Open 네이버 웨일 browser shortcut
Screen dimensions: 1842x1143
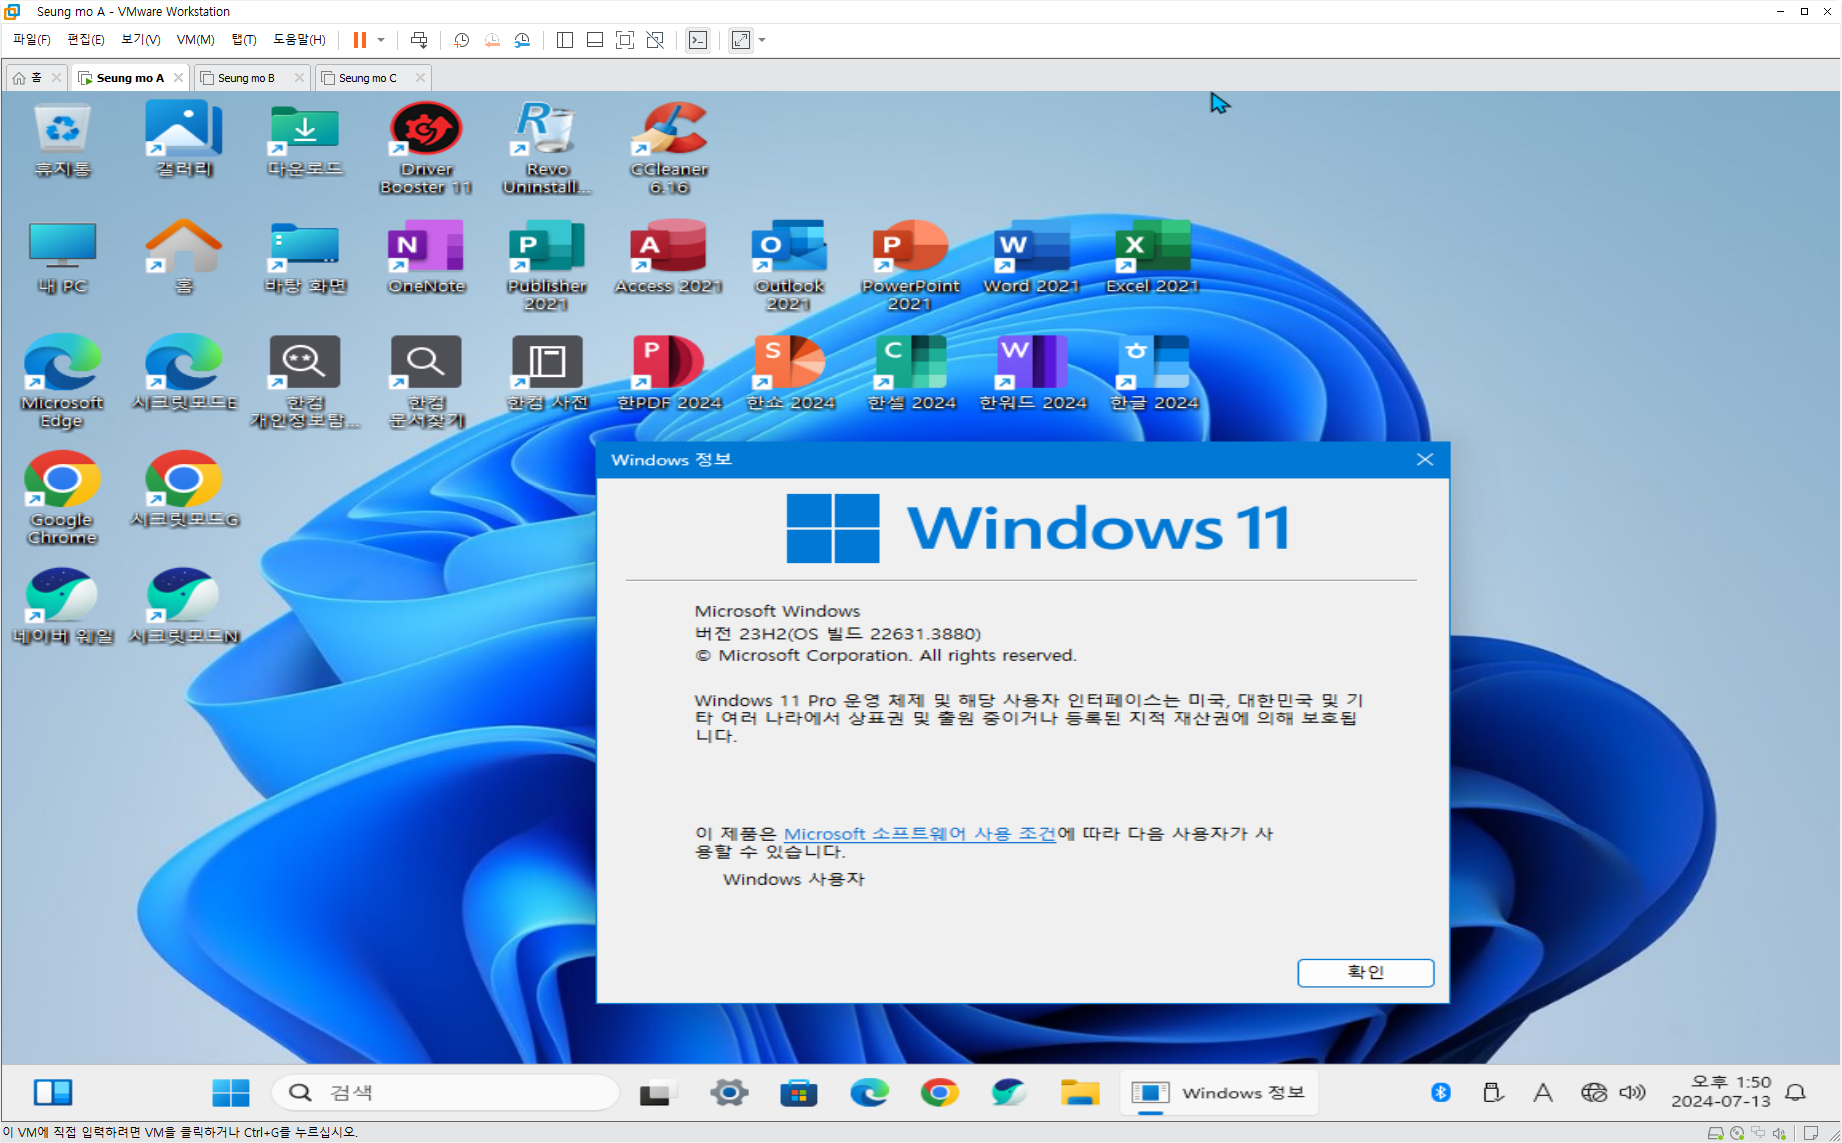tap(62, 607)
